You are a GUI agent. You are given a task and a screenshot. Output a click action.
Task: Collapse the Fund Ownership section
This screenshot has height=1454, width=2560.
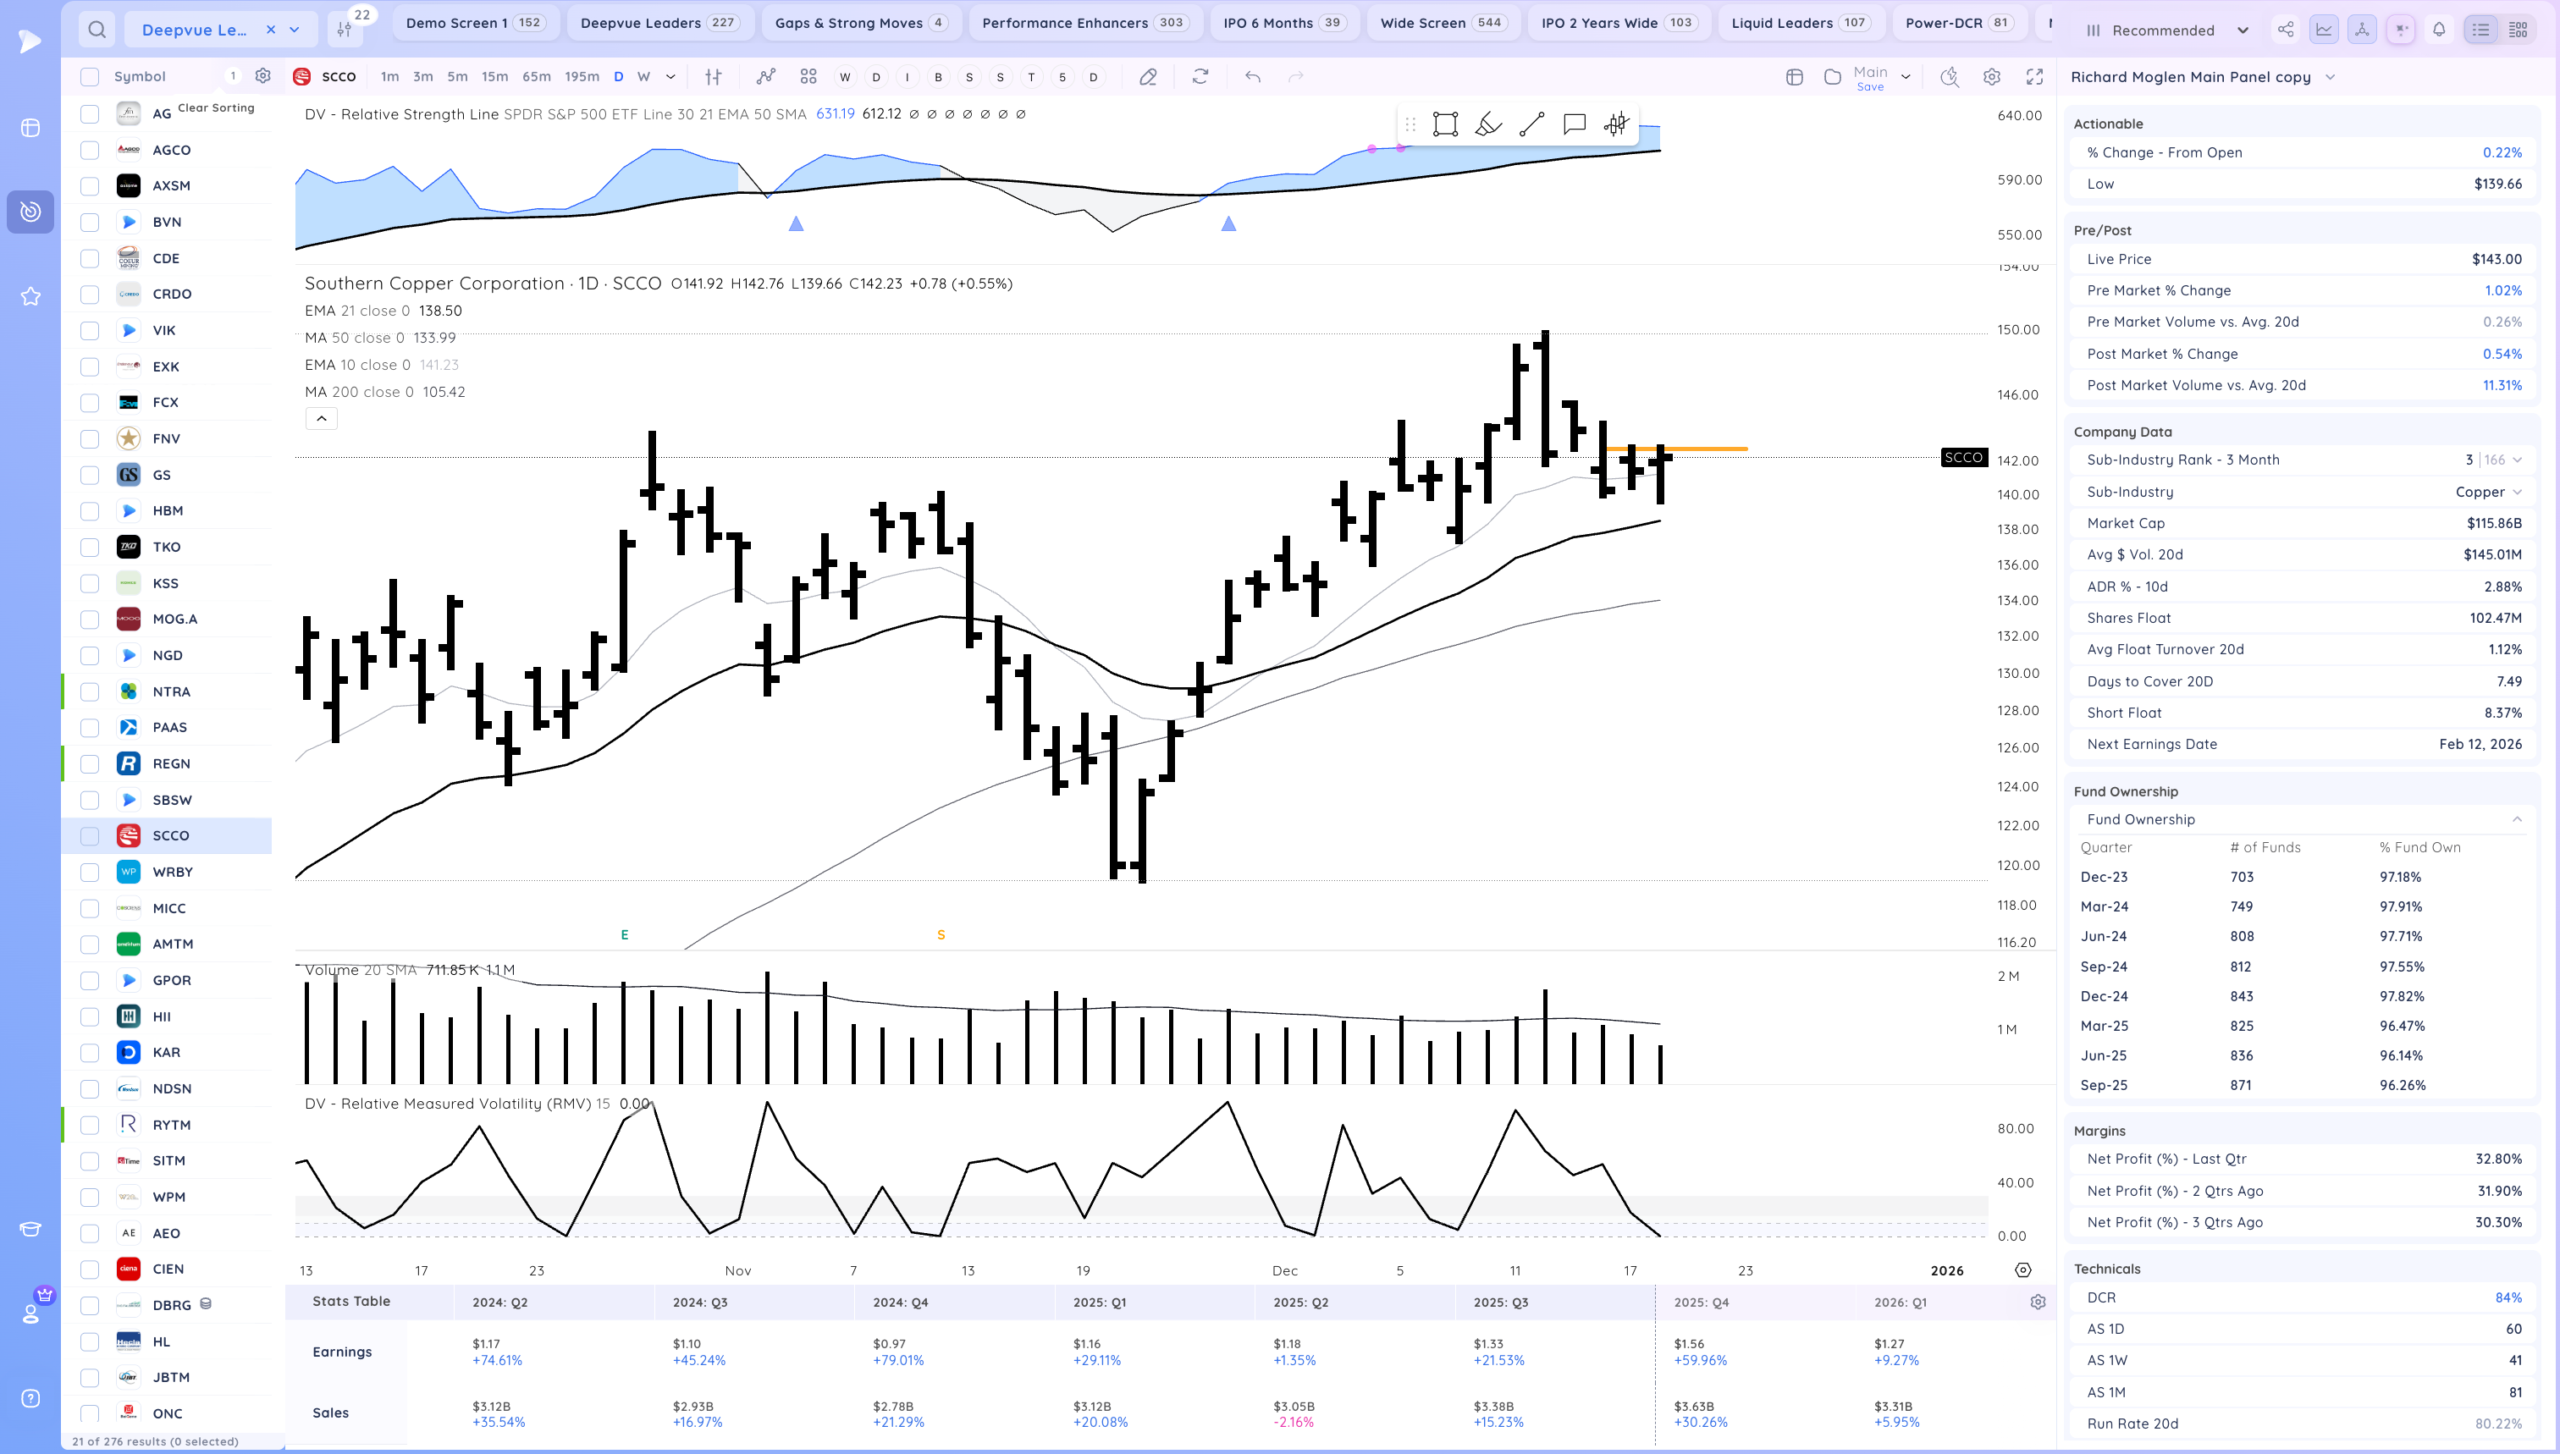(2517, 819)
